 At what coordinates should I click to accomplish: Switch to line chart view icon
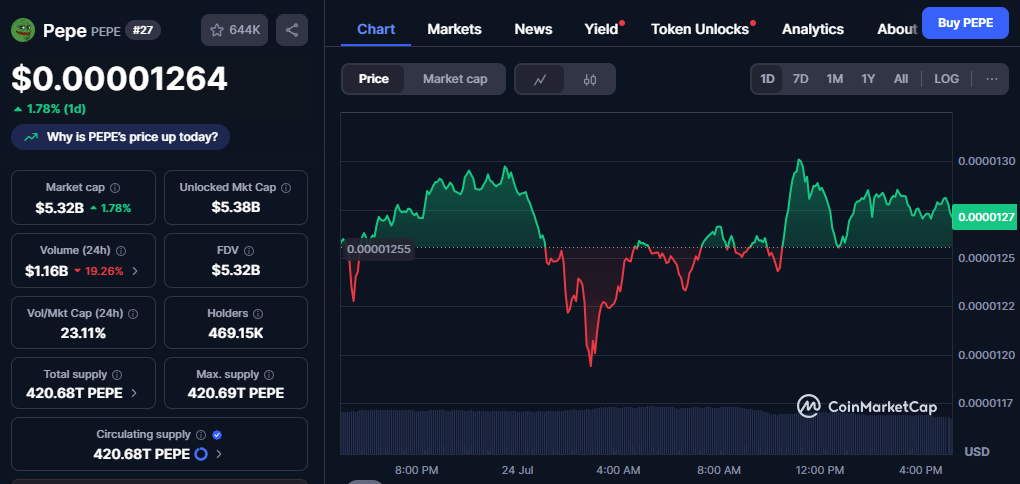(539, 79)
